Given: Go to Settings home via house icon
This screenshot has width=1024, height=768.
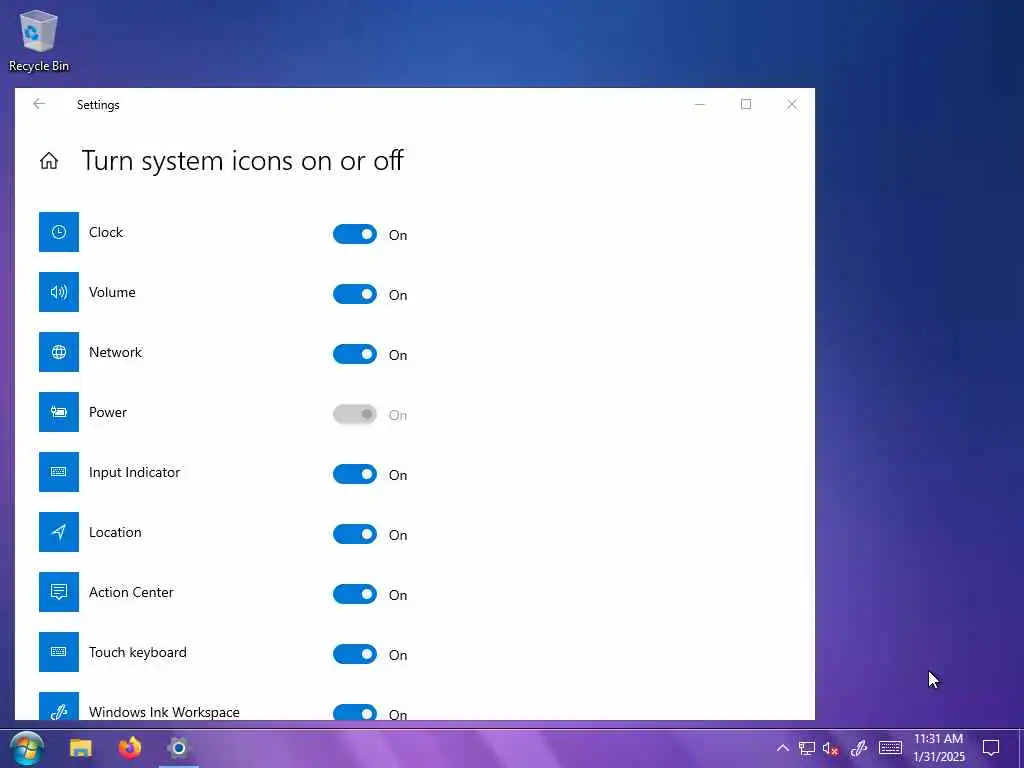Looking at the screenshot, I should pos(49,161).
